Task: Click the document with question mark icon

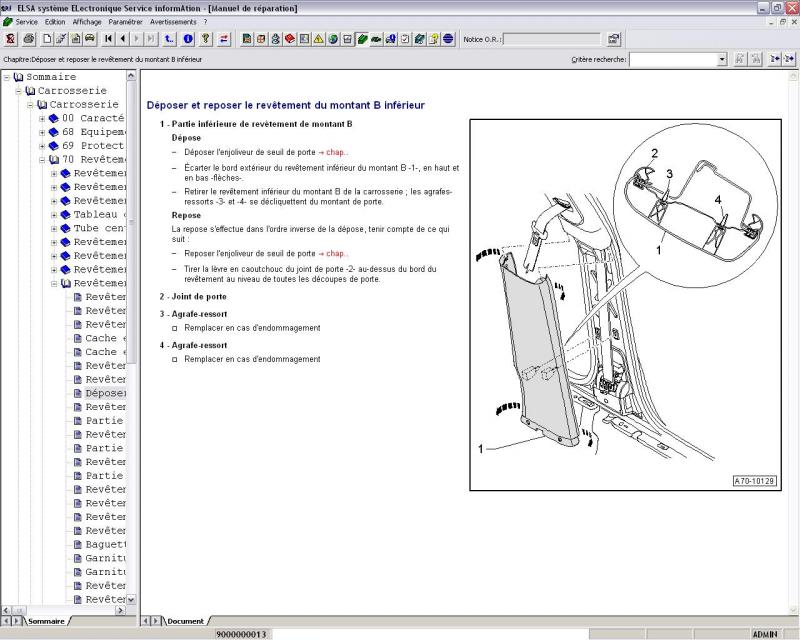Action: [x=434, y=39]
